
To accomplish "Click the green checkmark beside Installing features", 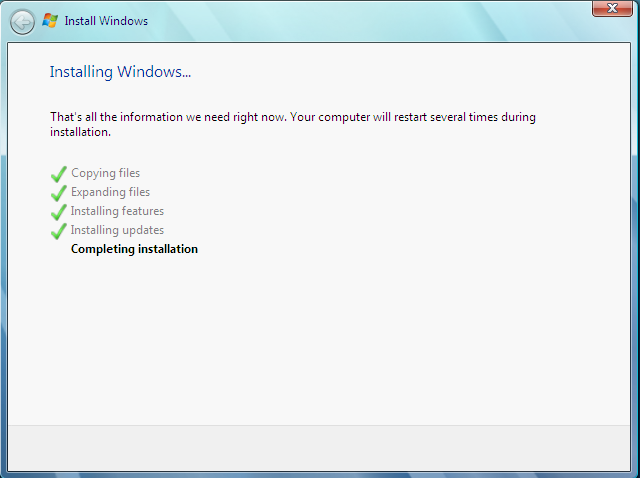I will 59,212.
